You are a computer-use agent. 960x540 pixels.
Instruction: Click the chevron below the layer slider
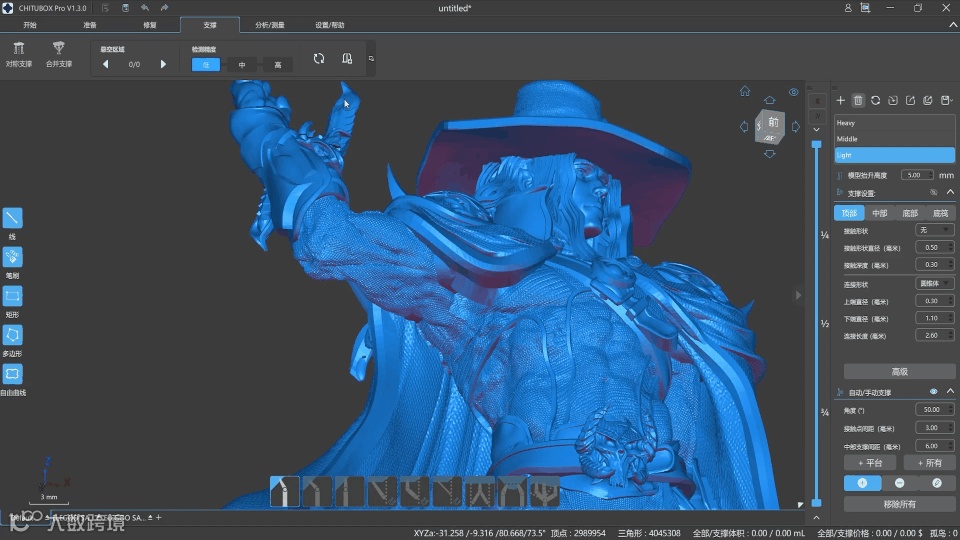pos(816,518)
